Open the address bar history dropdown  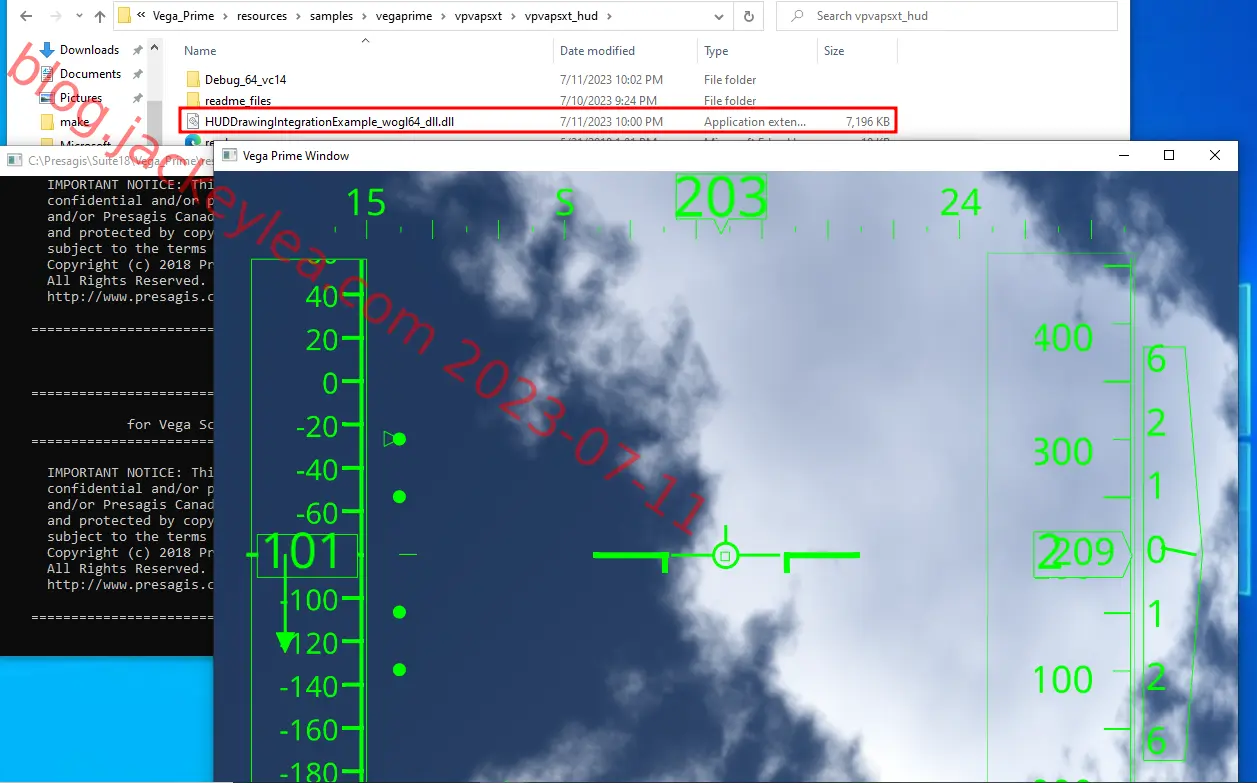(x=719, y=16)
